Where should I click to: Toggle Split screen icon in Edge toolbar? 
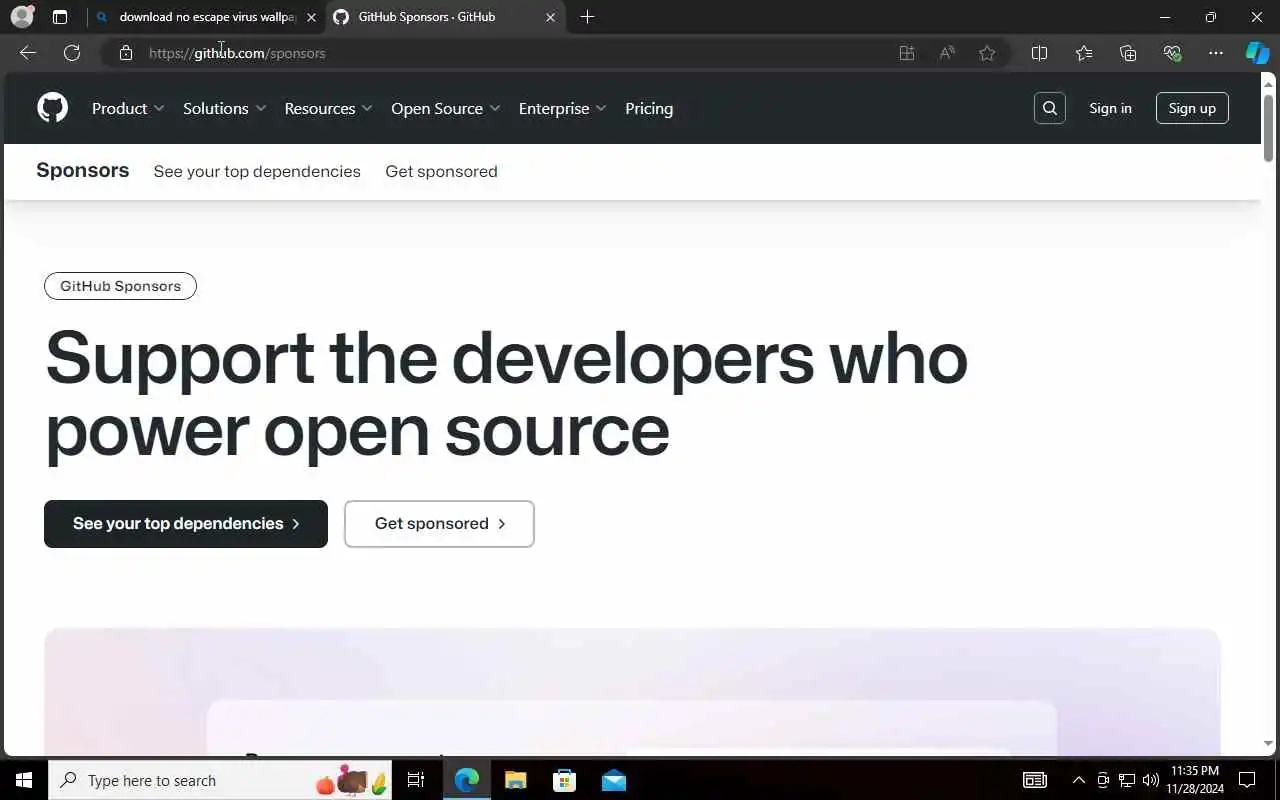(1039, 53)
